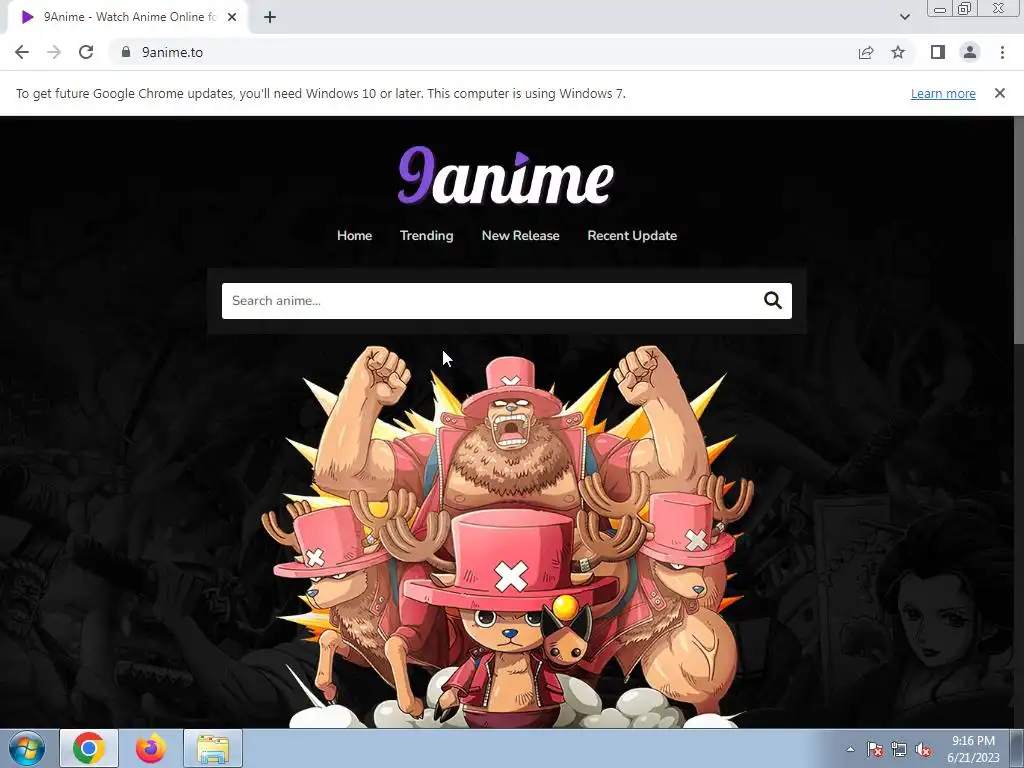Open the New Release page
The height and width of the screenshot is (768, 1024).
(x=520, y=236)
